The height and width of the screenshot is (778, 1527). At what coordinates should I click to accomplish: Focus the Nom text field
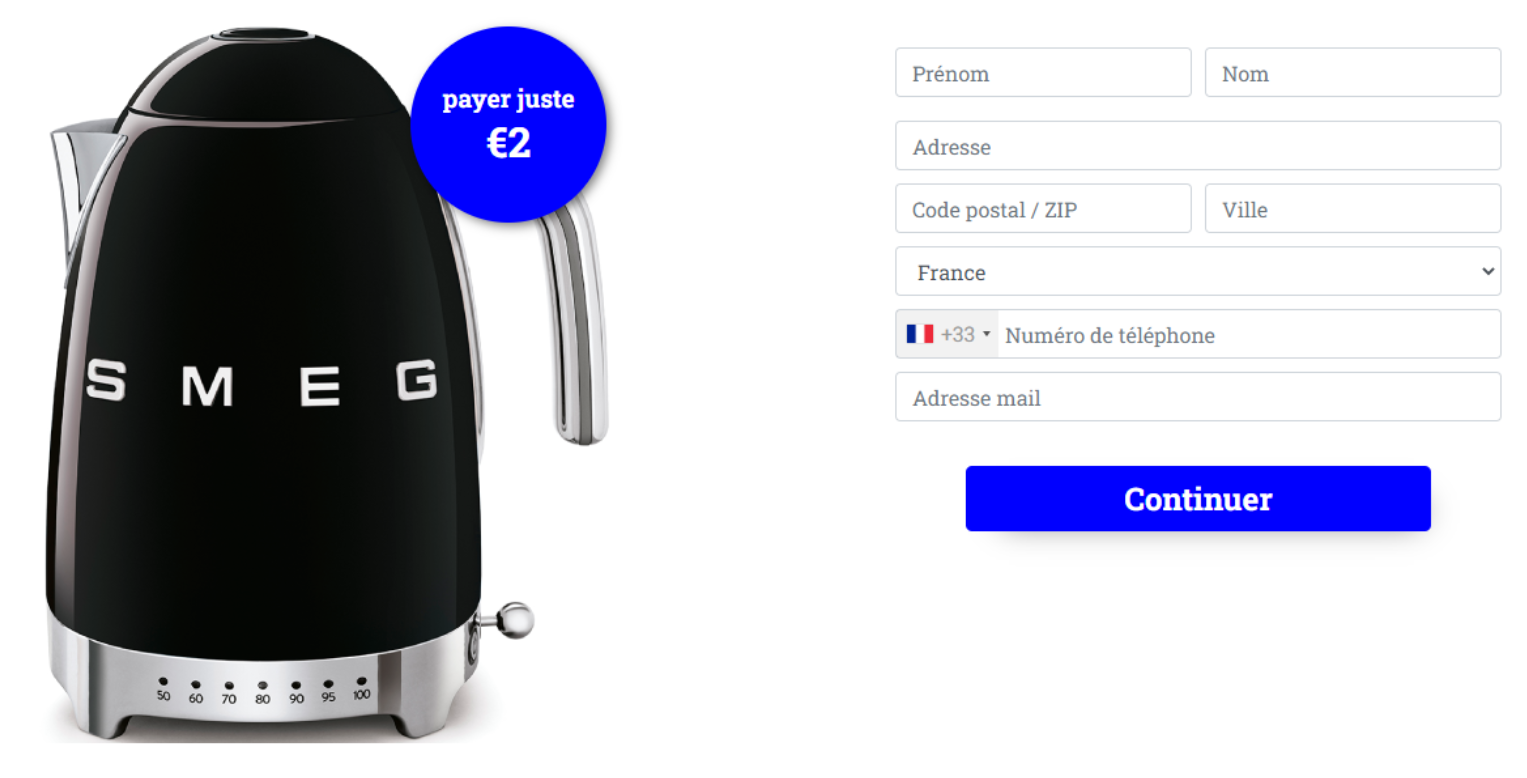(1353, 73)
